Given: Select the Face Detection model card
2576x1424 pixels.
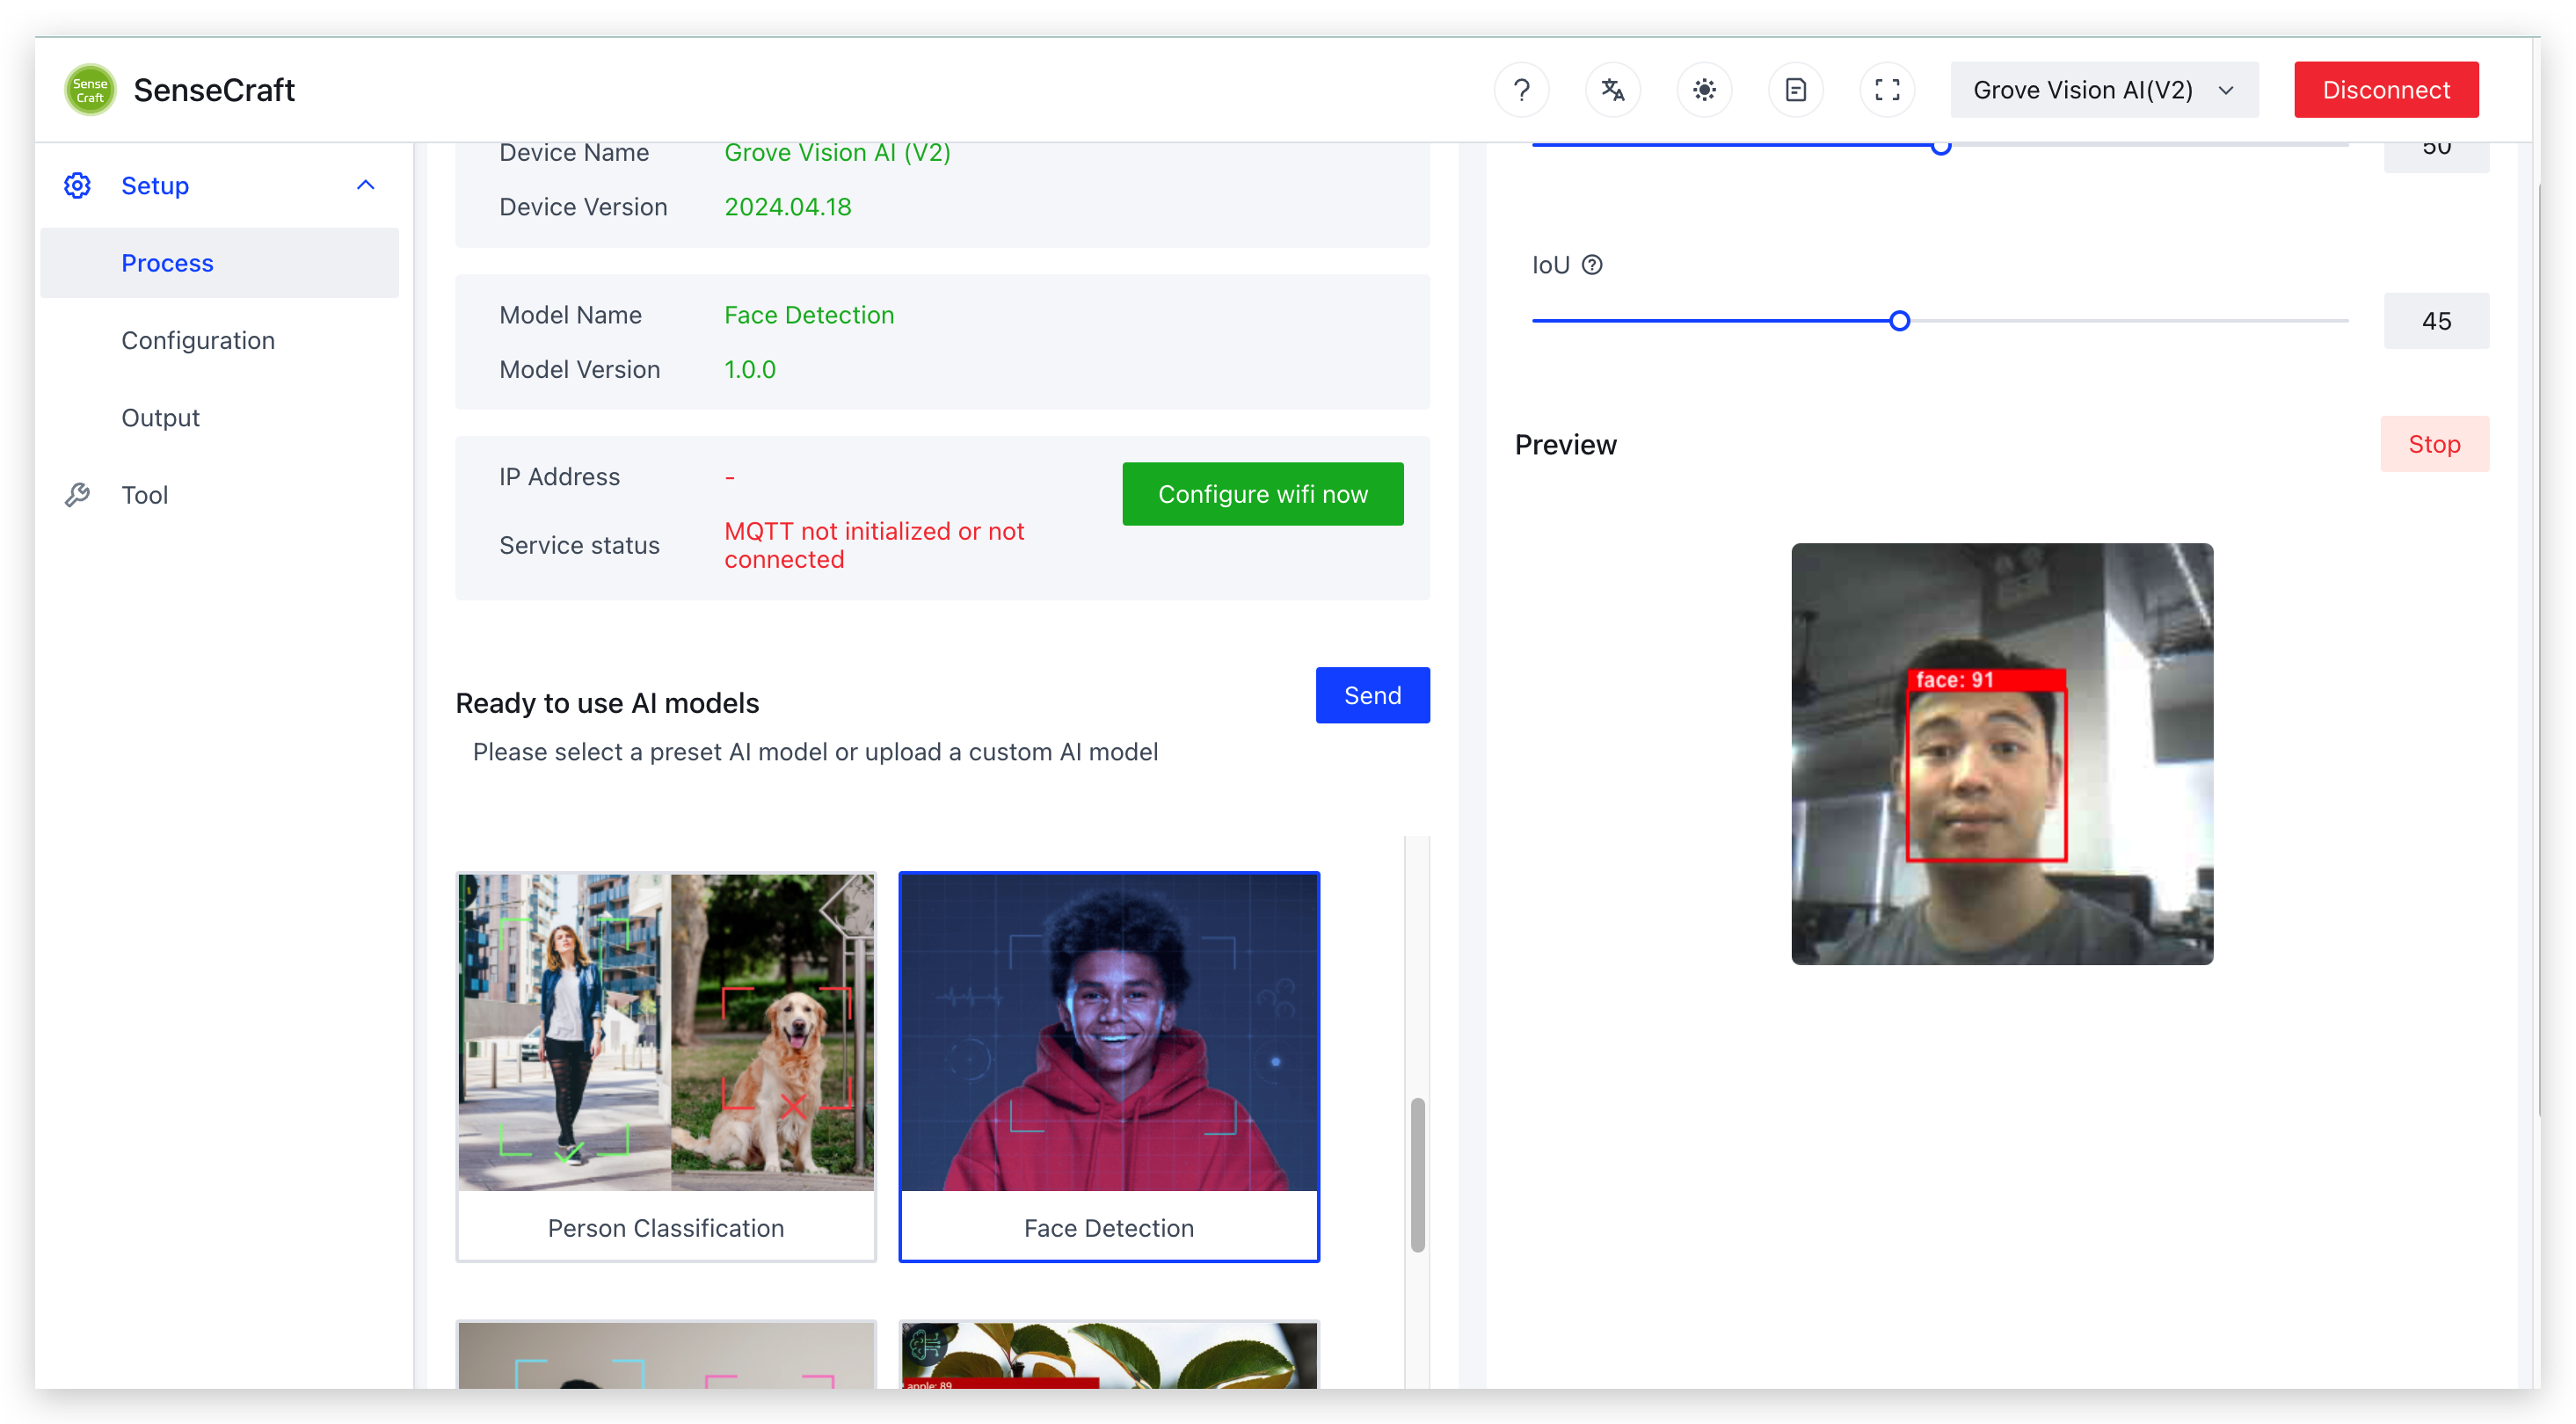Looking at the screenshot, I should coord(1108,1067).
